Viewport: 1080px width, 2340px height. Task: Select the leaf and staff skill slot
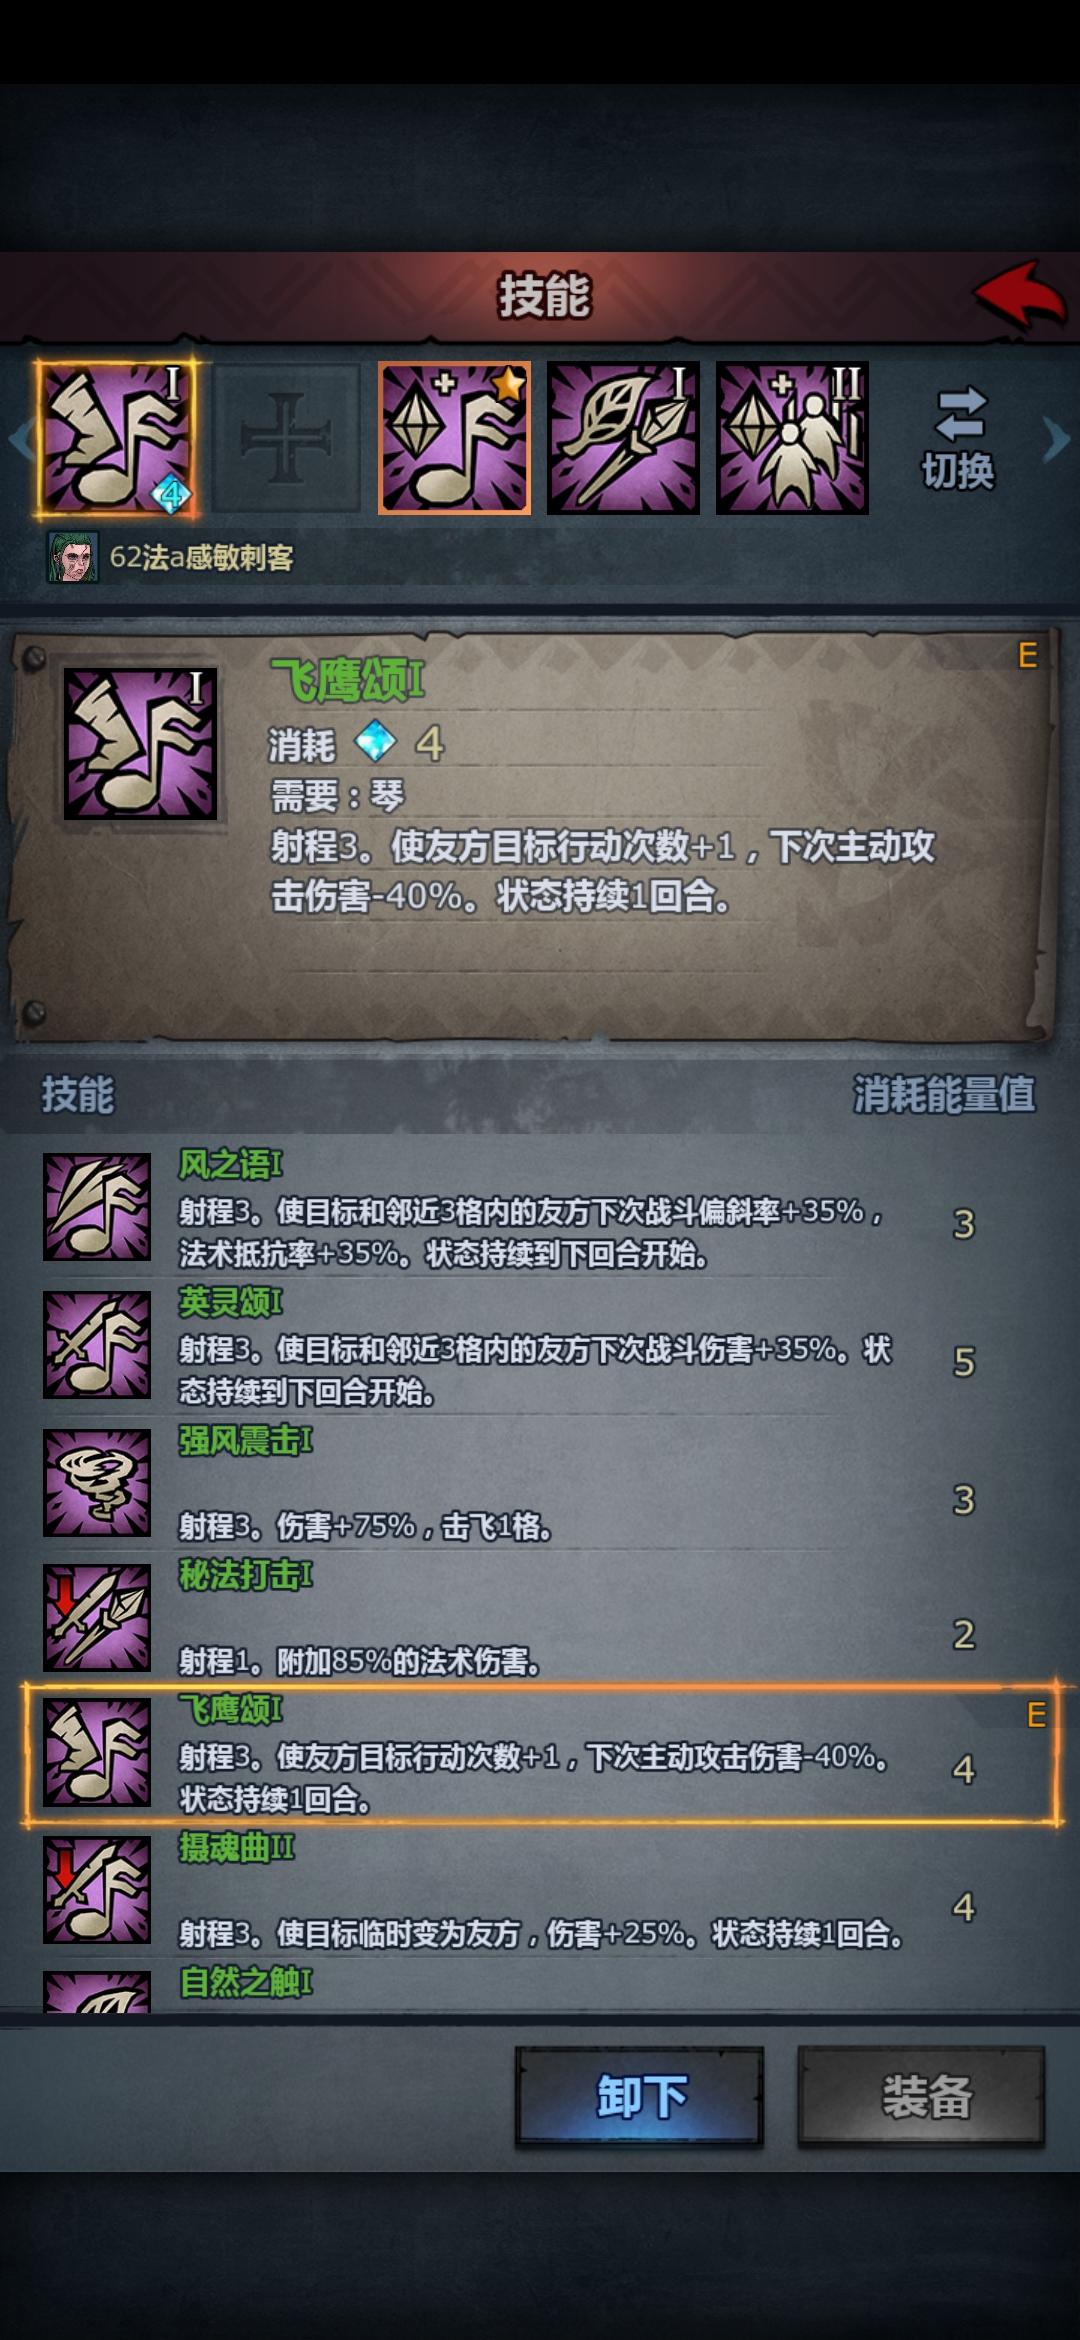tap(623, 439)
